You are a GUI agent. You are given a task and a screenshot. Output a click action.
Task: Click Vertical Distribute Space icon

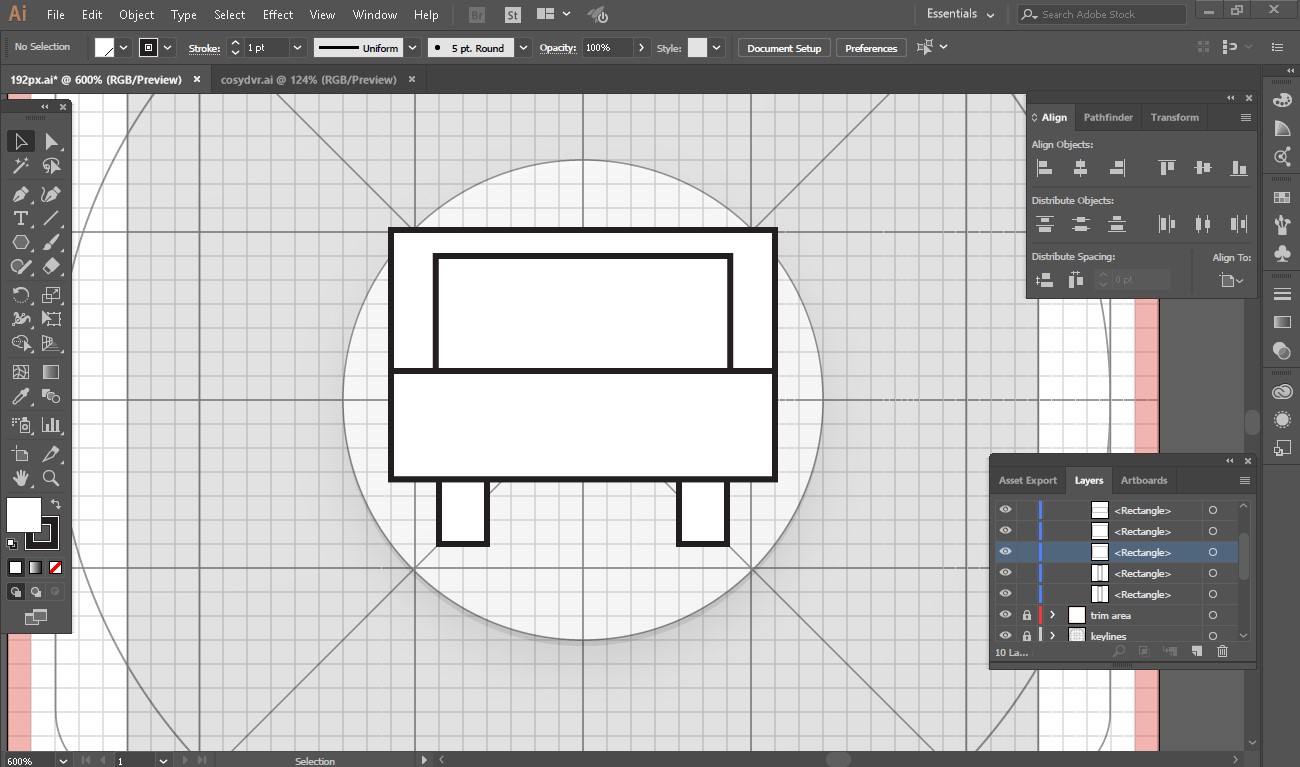(x=1044, y=280)
